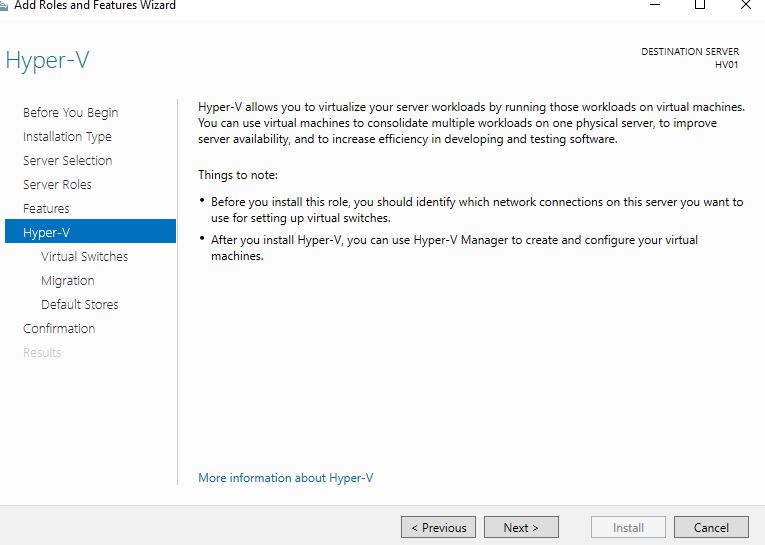The image size is (765, 545).
Task: Open More information about Hyper-V link
Action: coord(285,478)
